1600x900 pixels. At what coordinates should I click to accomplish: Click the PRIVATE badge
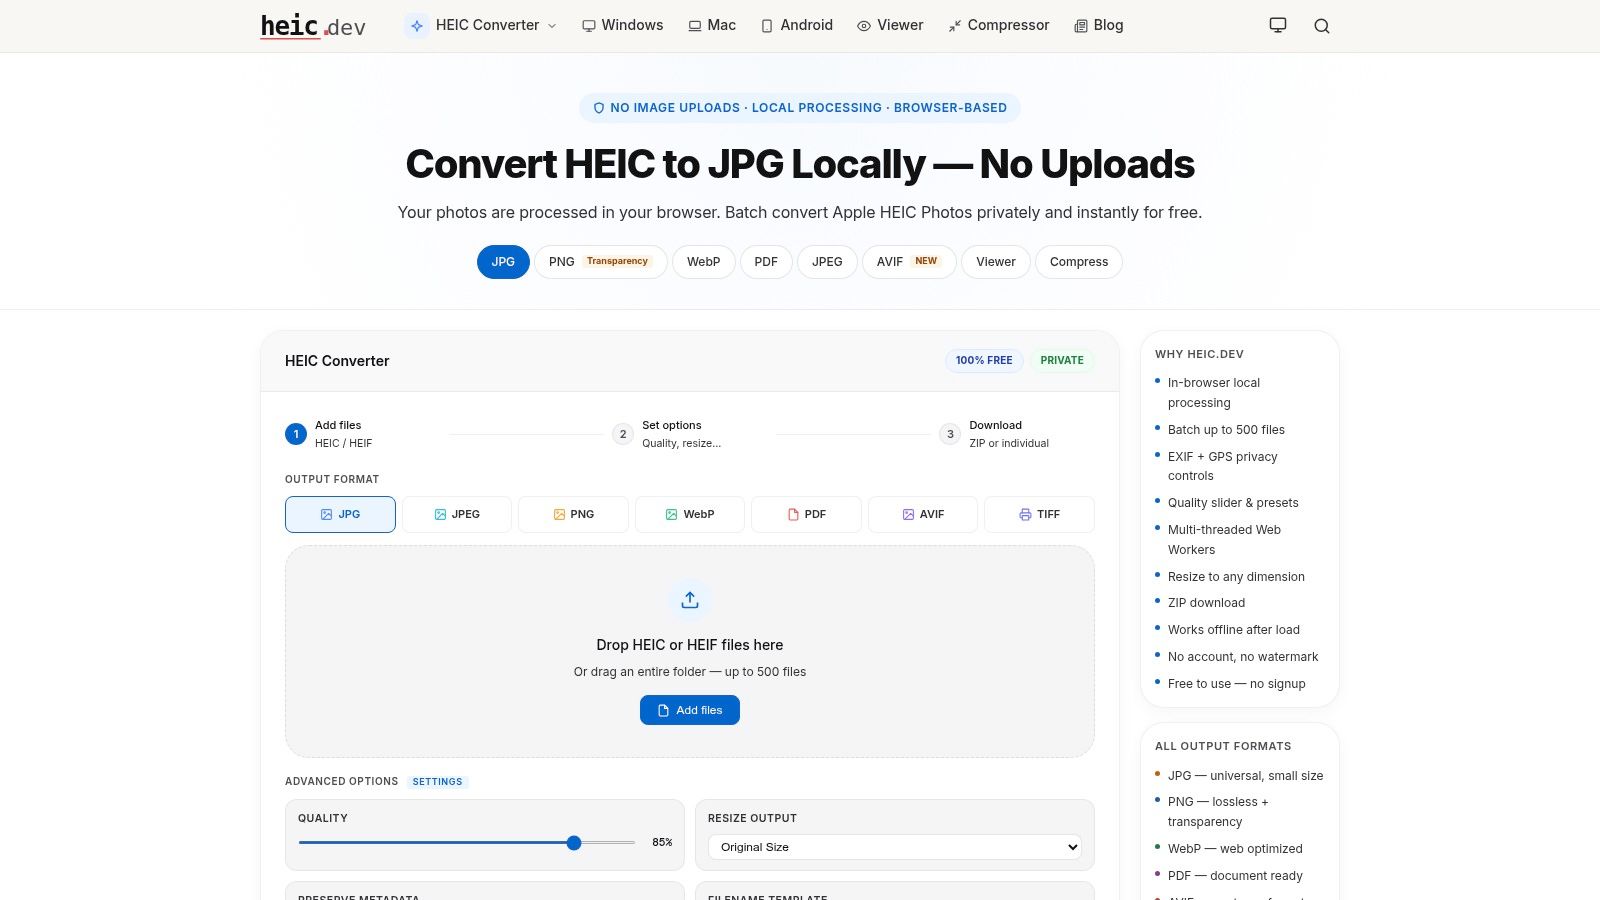tap(1062, 360)
